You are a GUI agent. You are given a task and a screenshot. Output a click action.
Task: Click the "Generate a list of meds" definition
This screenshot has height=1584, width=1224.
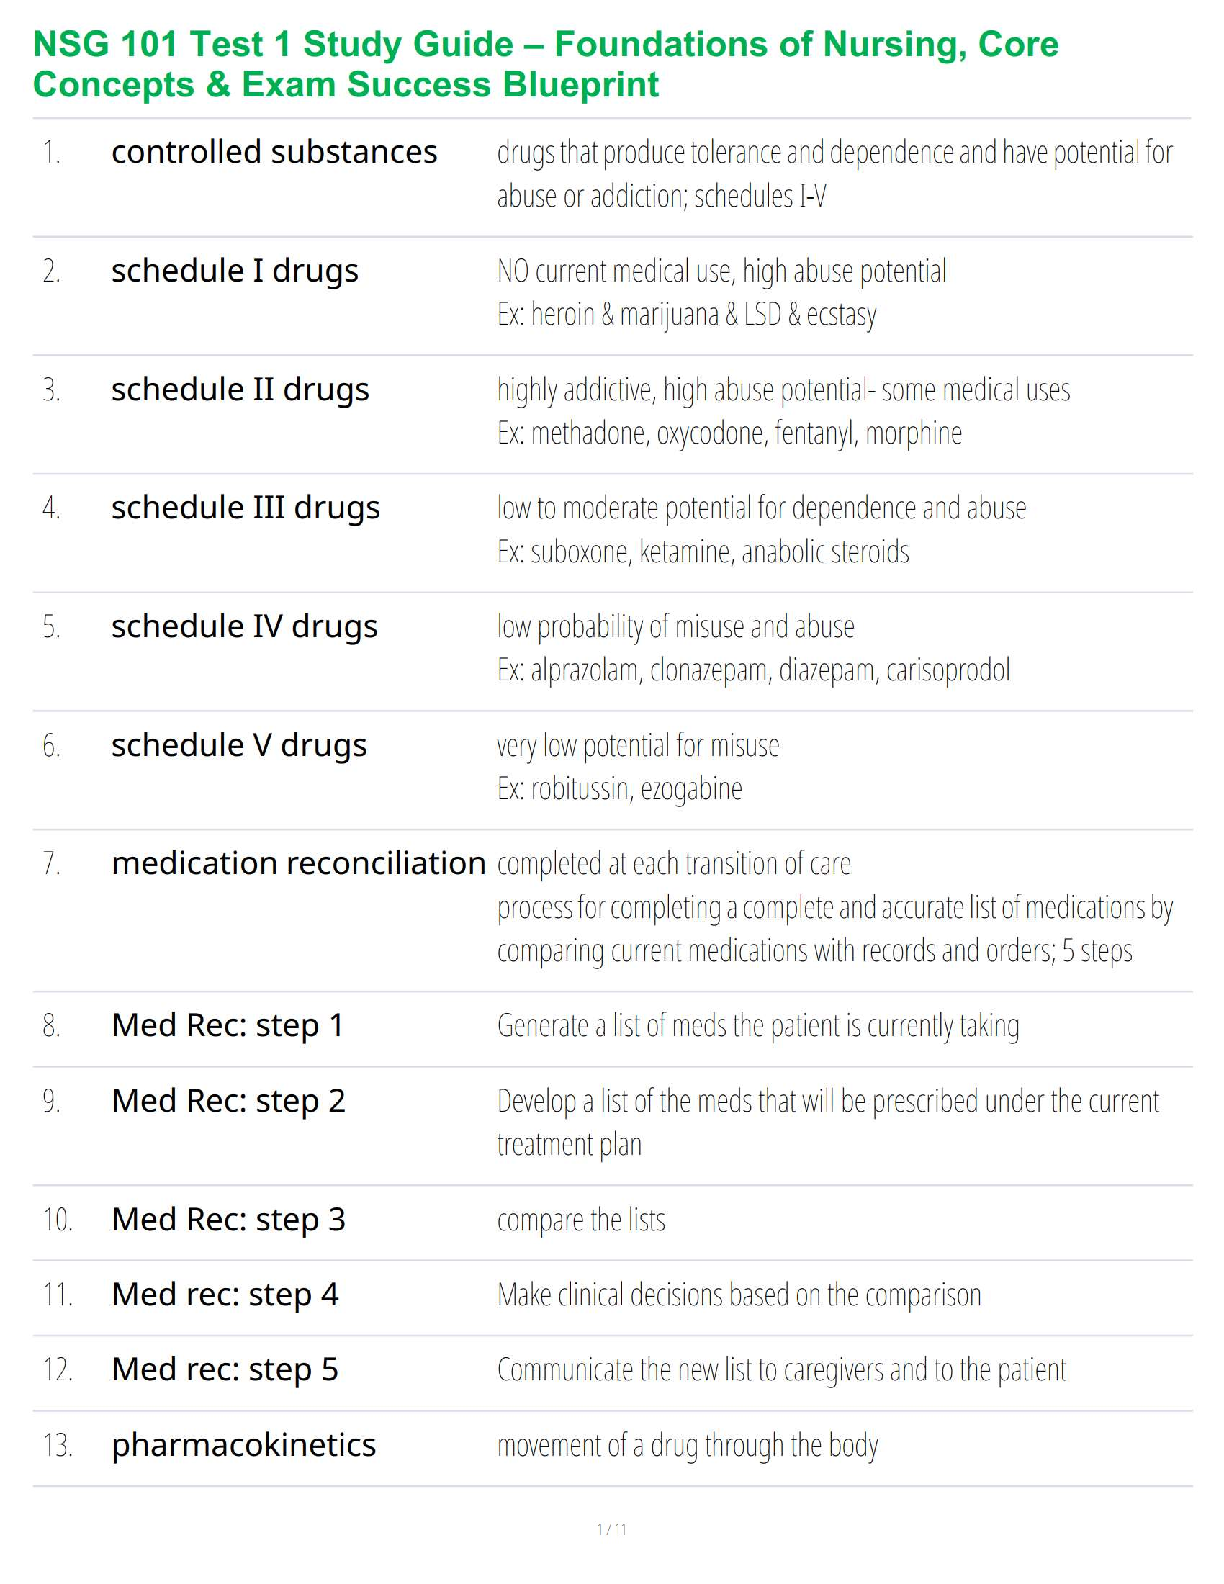pos(758,1026)
